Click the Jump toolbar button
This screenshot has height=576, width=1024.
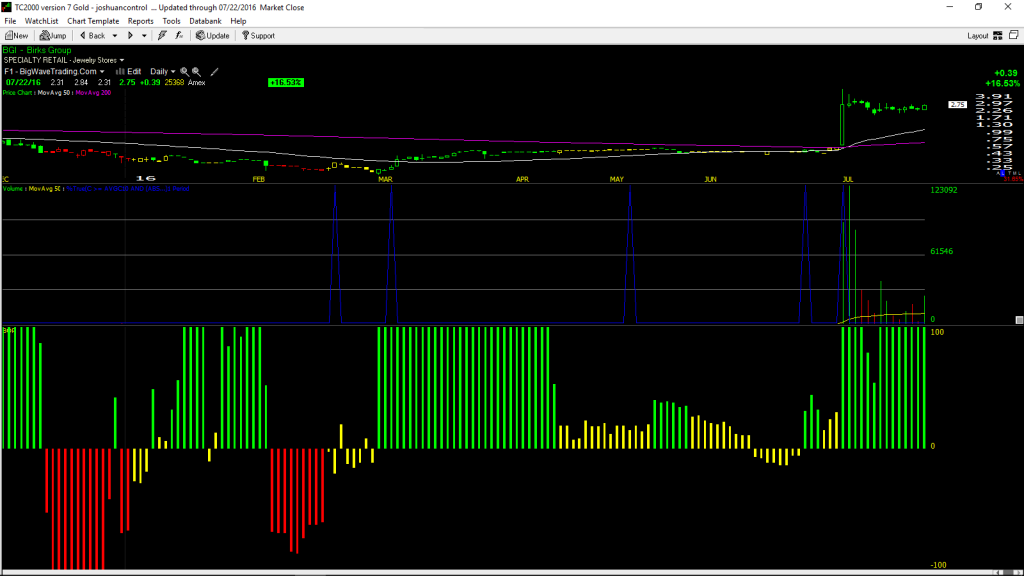pos(53,36)
